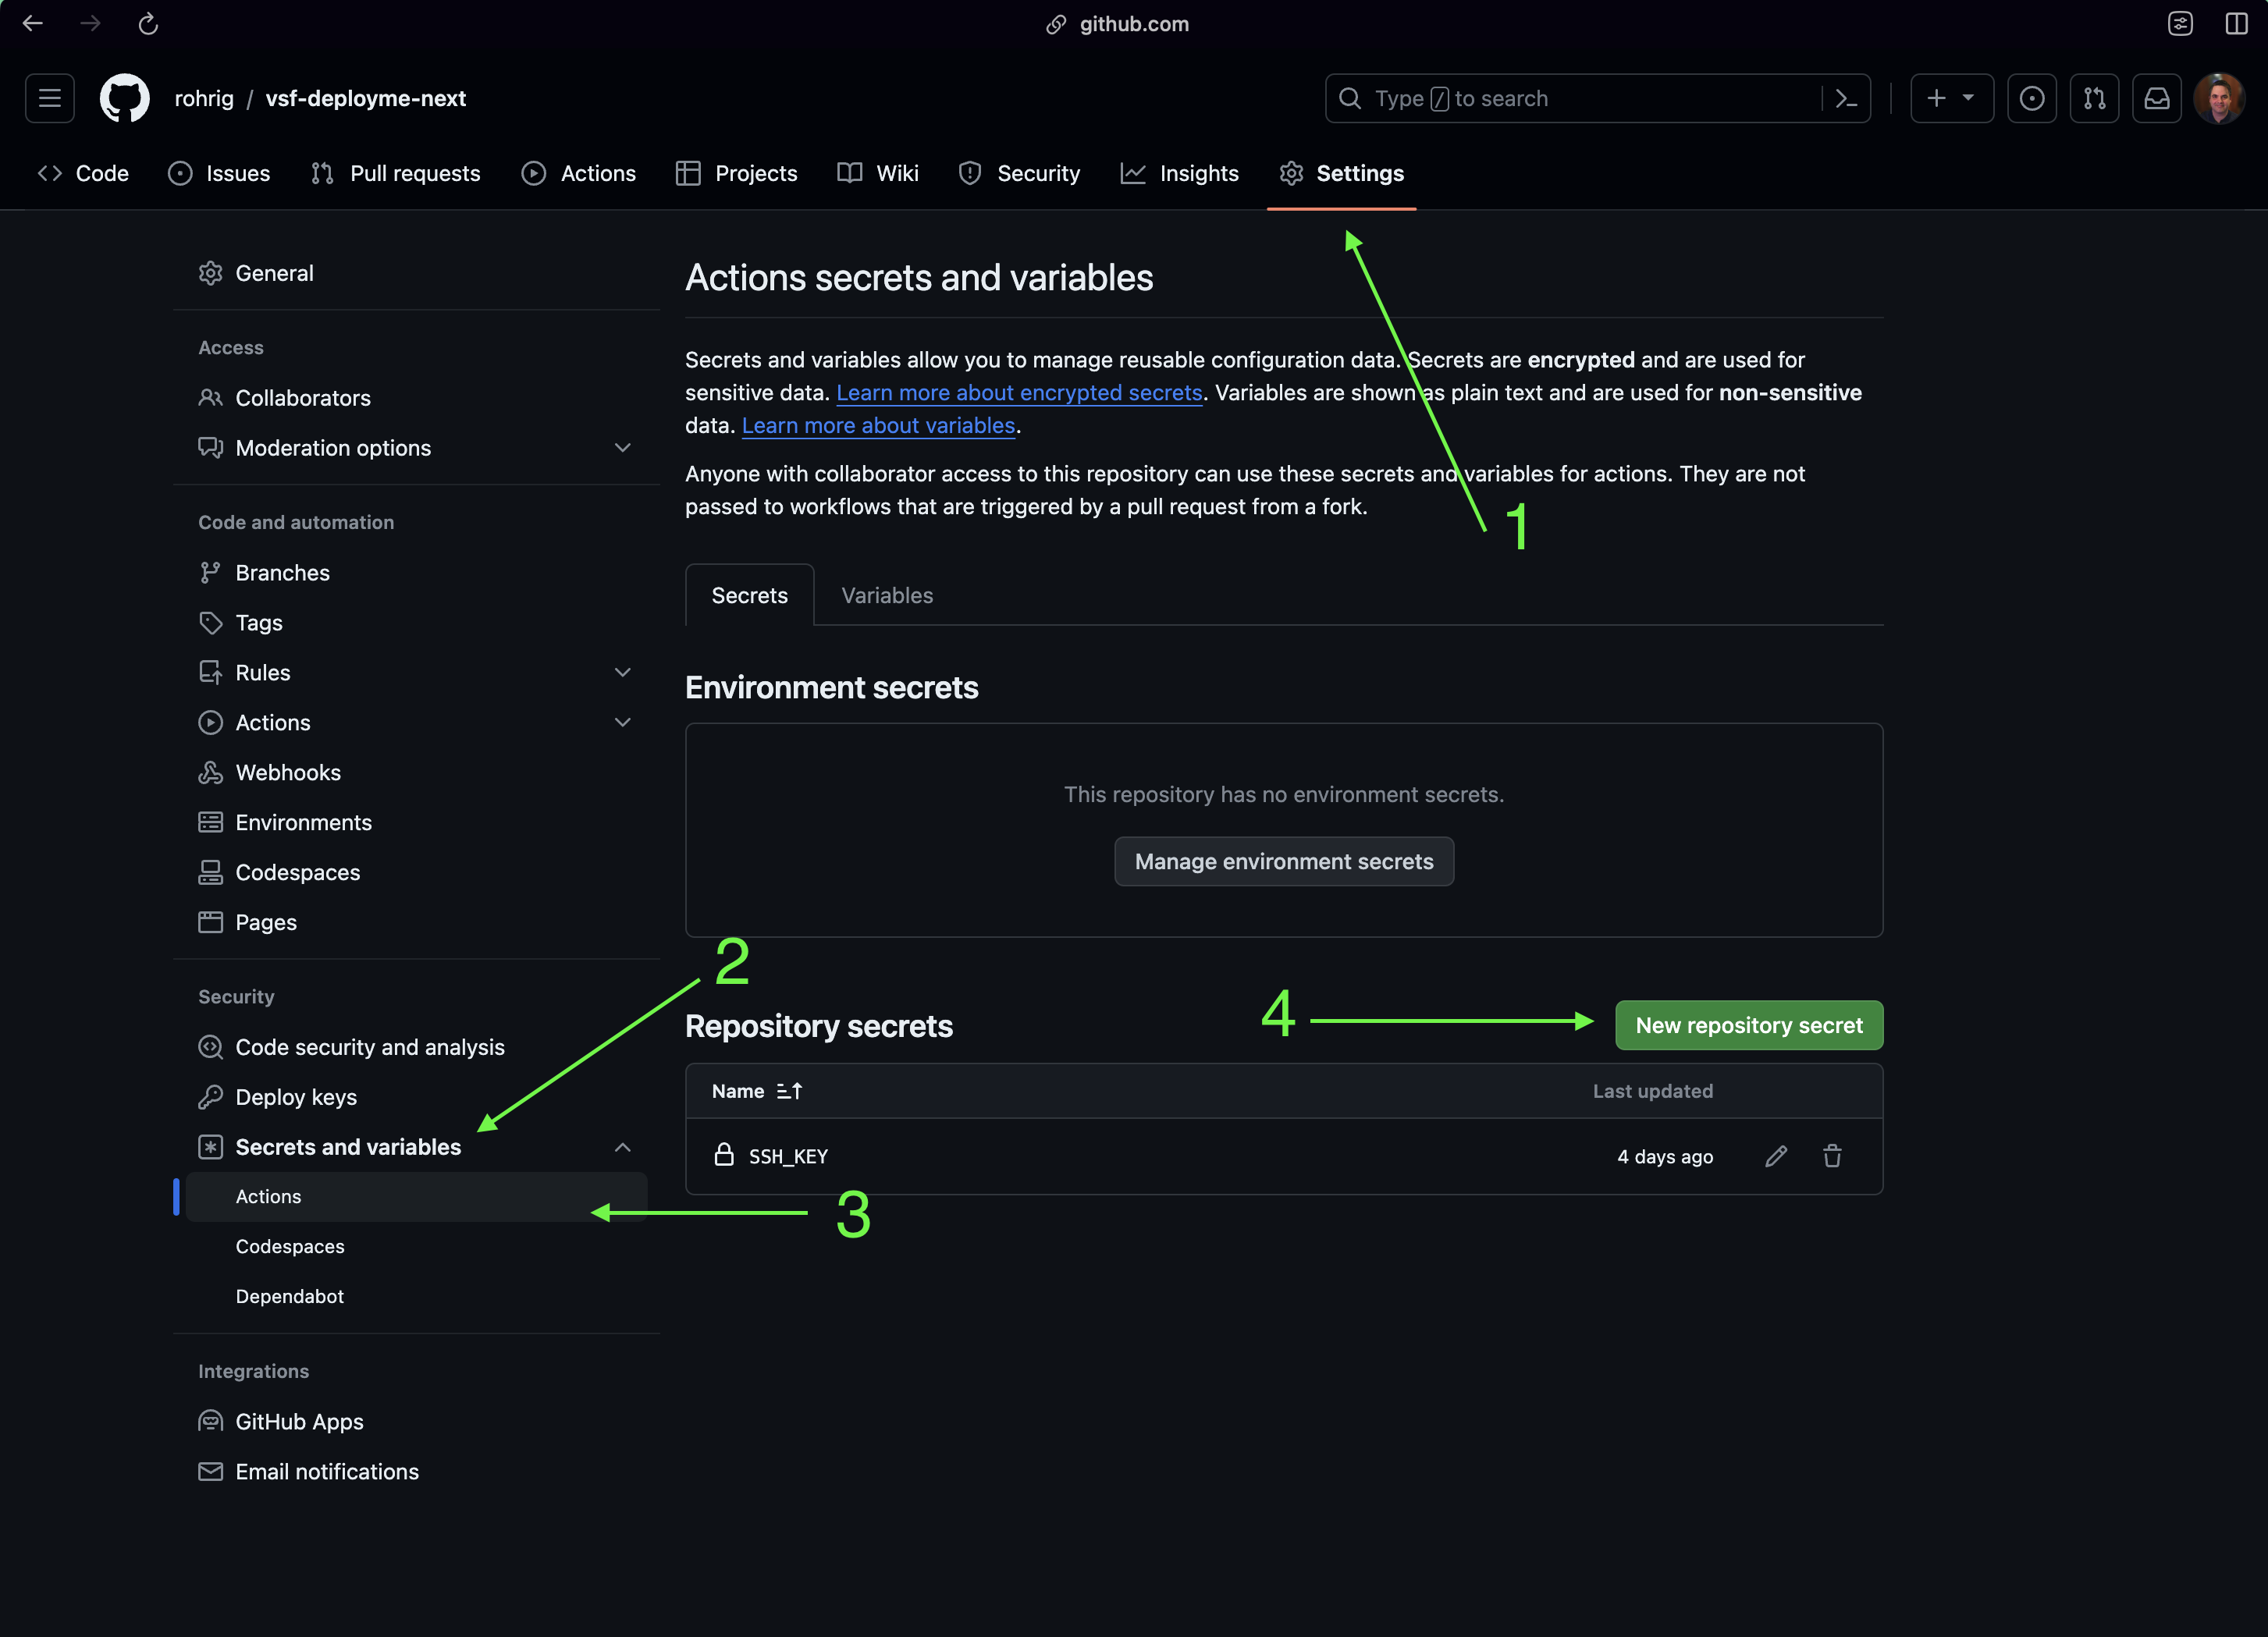The height and width of the screenshot is (1637, 2268).
Task: Open pull requests icon in the header
Action: (x=2094, y=98)
